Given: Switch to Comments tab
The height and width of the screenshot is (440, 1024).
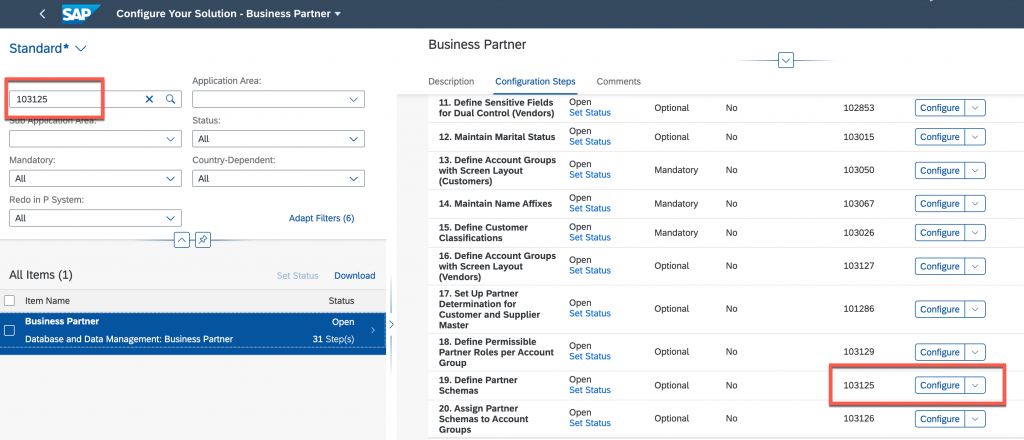Looking at the screenshot, I should 618,82.
